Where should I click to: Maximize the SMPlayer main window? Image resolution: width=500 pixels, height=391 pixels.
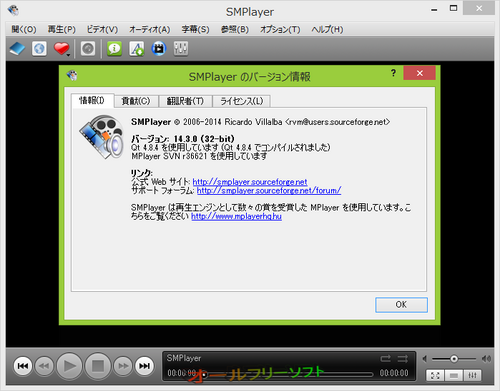[453, 8]
